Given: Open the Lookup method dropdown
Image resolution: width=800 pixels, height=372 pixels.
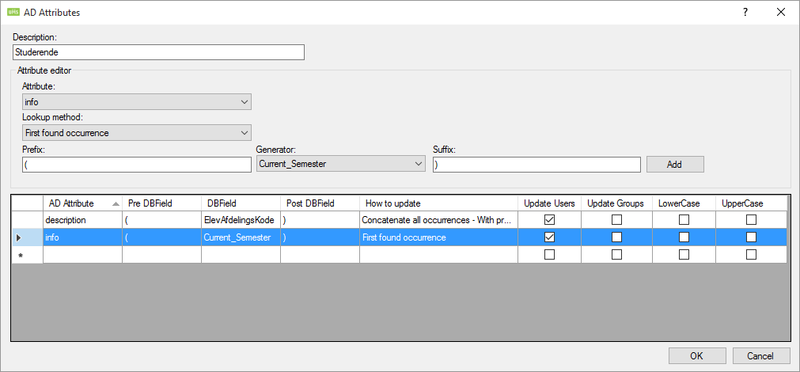Looking at the screenshot, I should (x=137, y=133).
